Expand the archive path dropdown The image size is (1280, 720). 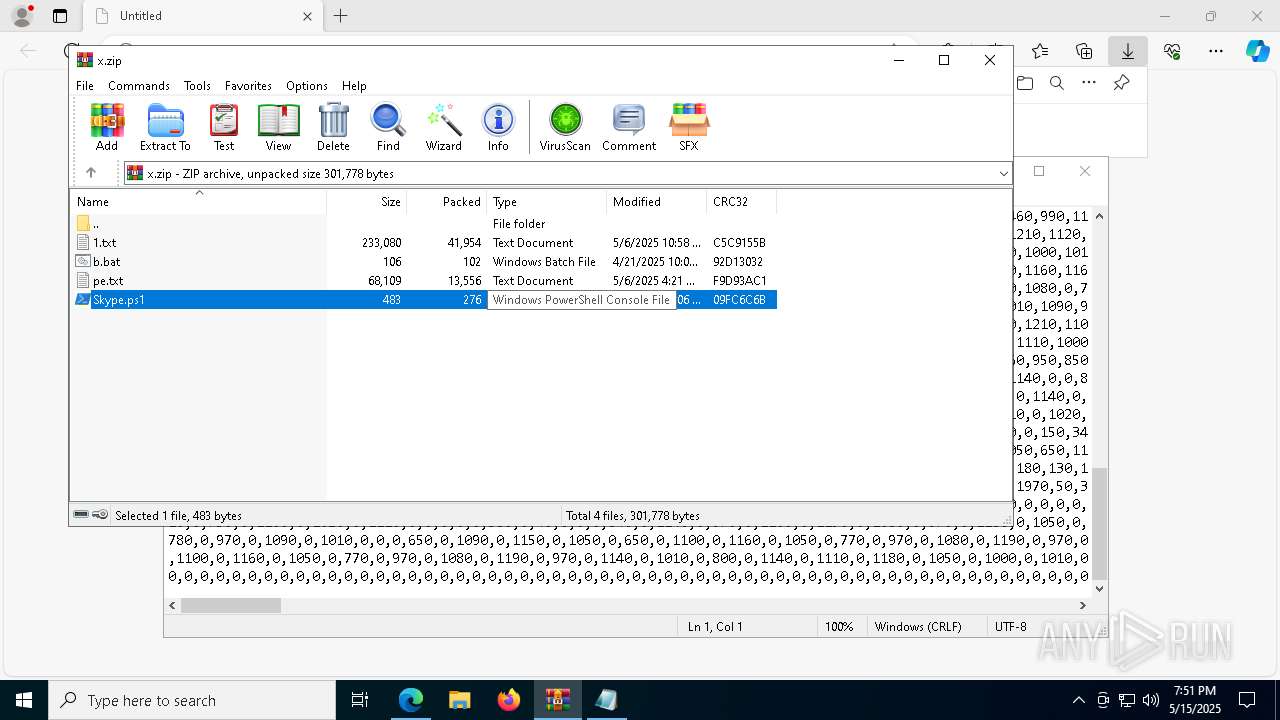(1003, 174)
